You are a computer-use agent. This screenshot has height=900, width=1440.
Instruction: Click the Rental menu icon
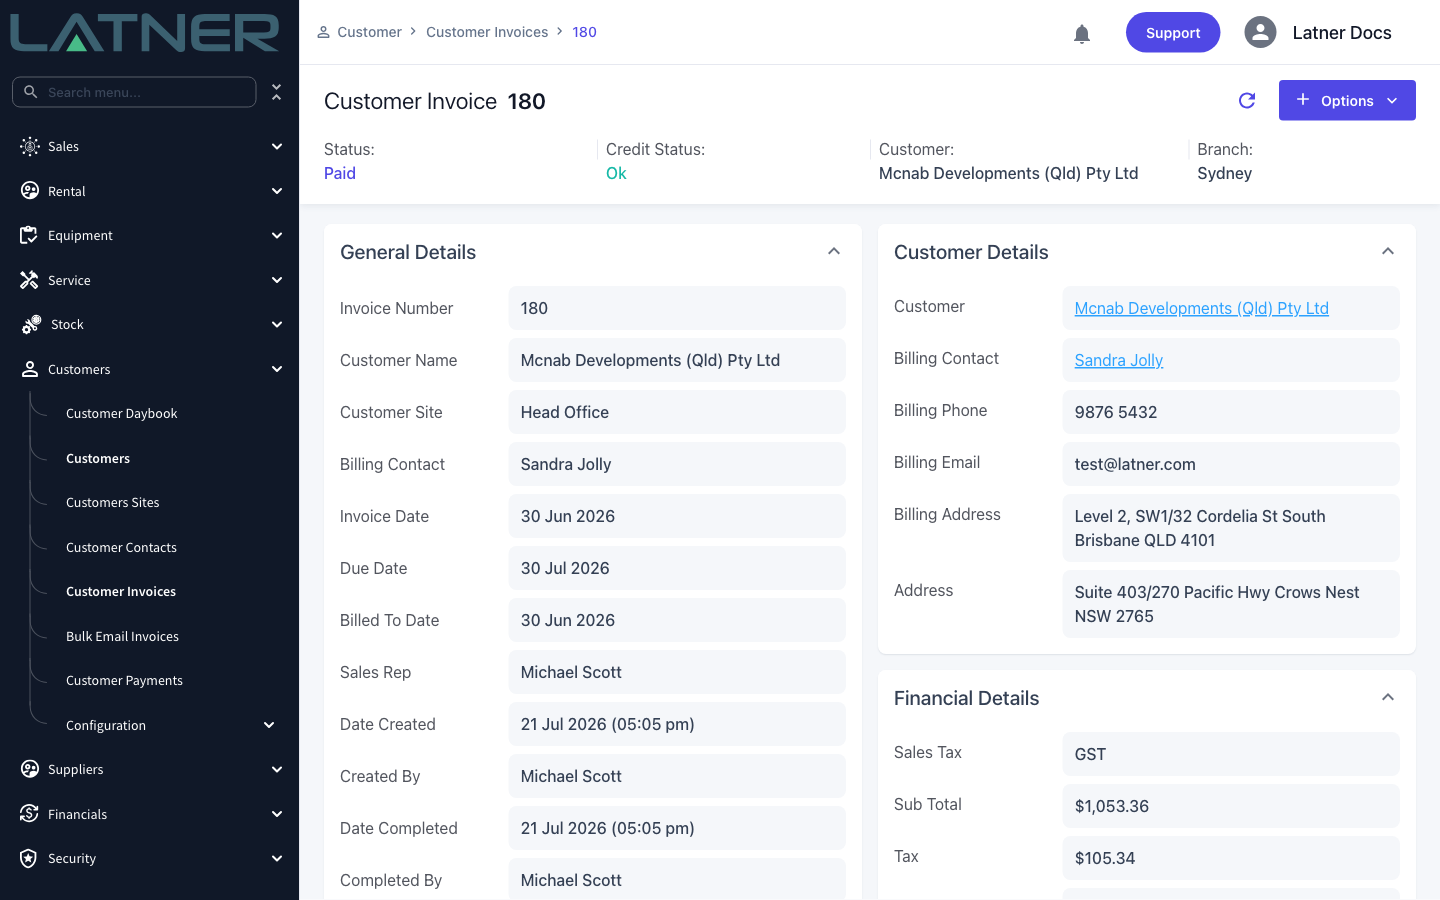pos(30,191)
